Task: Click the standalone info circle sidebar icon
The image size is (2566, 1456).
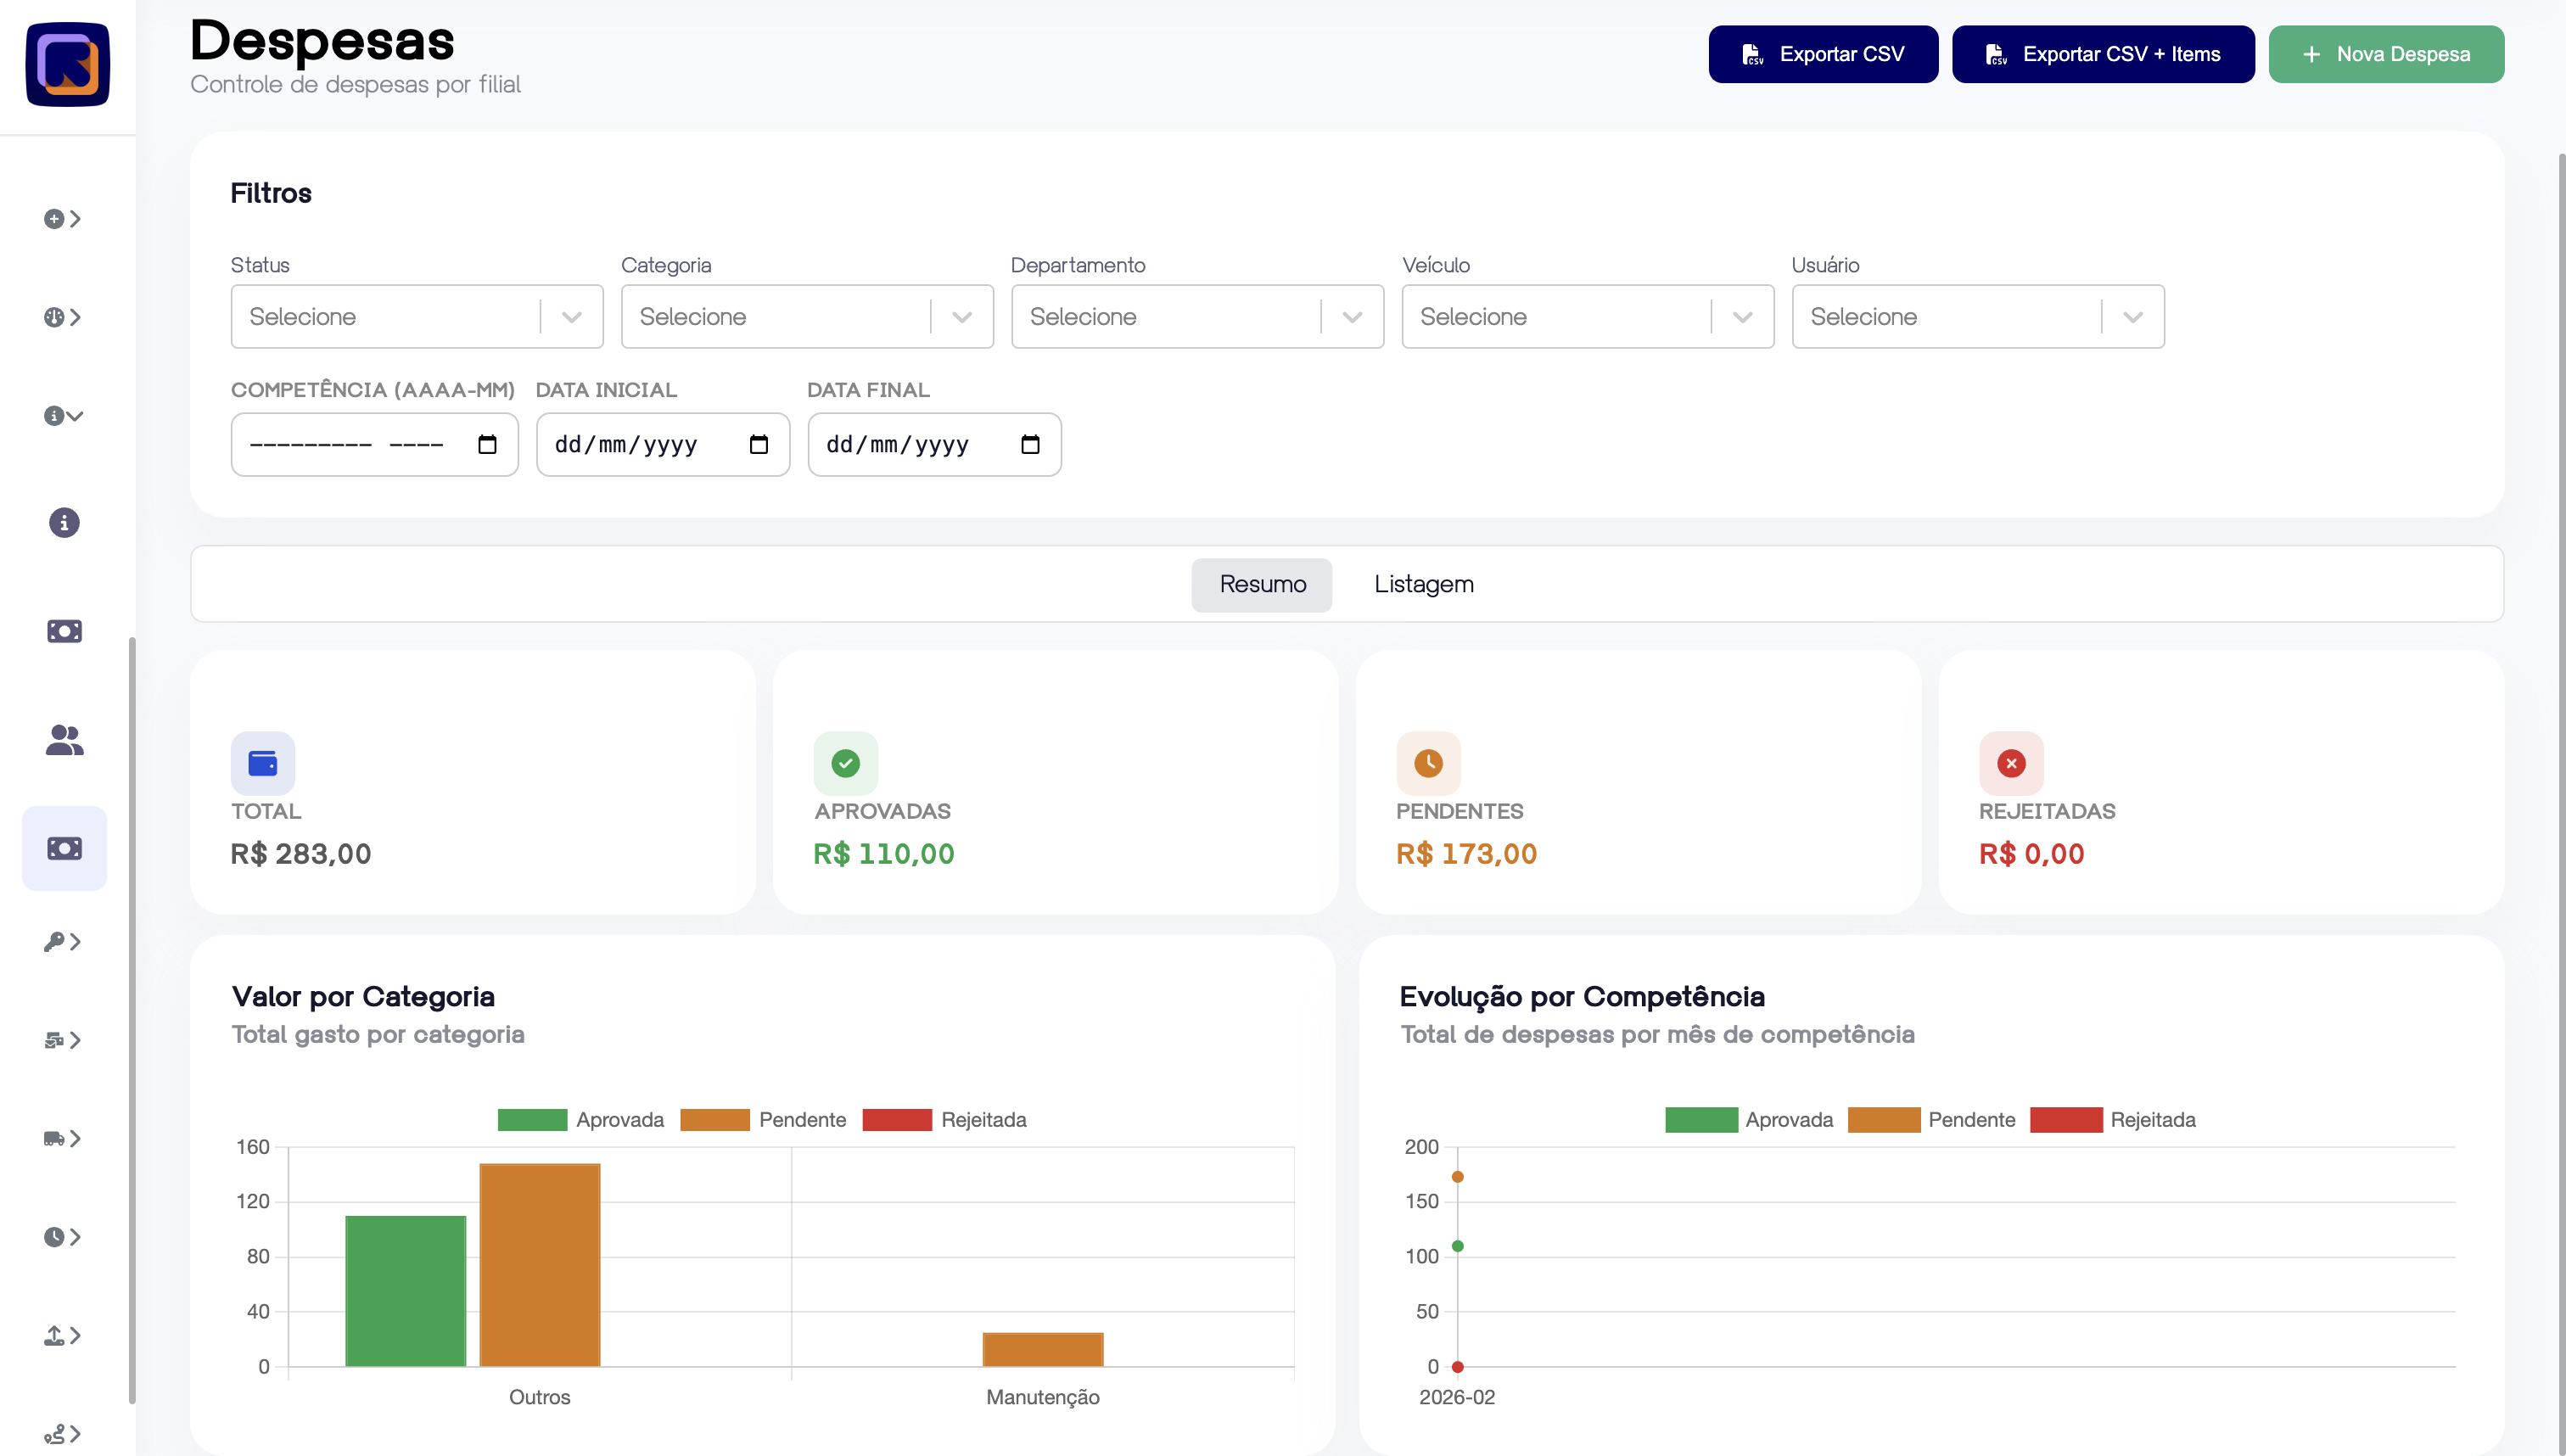Action: click(64, 522)
